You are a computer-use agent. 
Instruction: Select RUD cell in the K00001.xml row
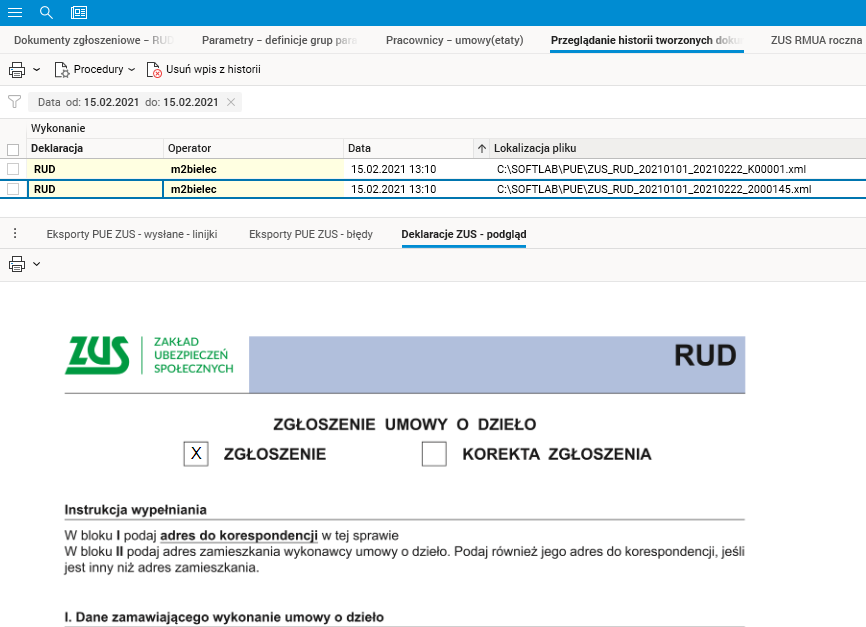click(x=95, y=169)
